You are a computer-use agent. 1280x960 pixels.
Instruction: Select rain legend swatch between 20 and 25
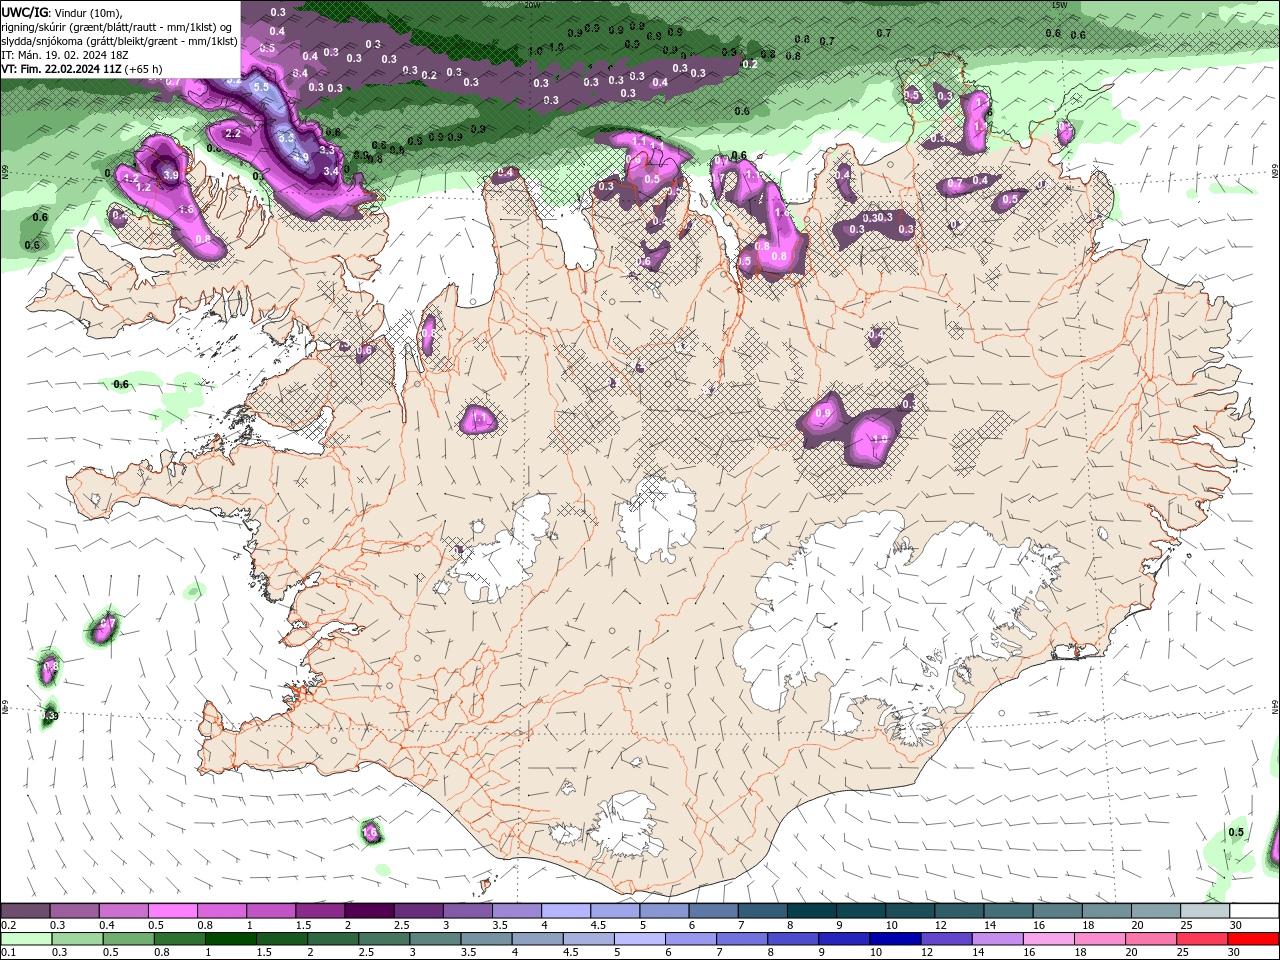[x=1152, y=938]
